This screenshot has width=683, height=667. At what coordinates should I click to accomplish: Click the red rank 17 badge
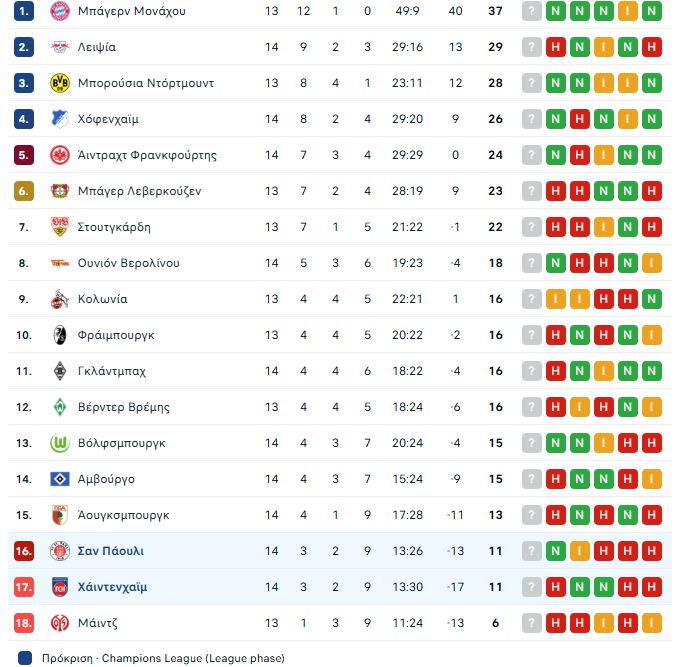(24, 587)
